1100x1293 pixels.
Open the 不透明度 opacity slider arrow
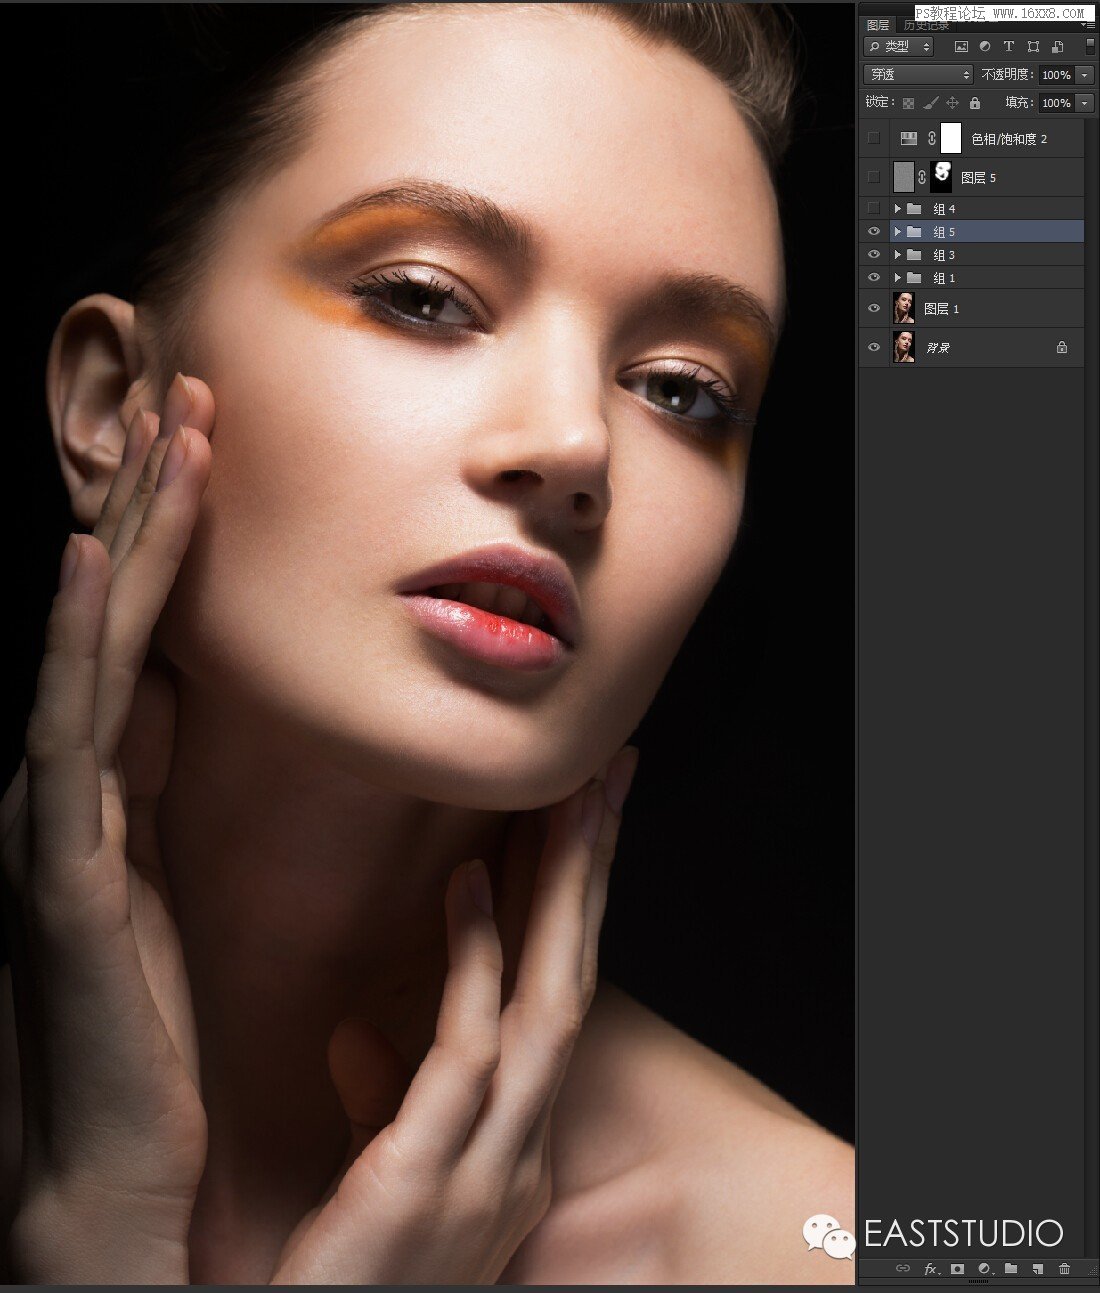click(1085, 75)
